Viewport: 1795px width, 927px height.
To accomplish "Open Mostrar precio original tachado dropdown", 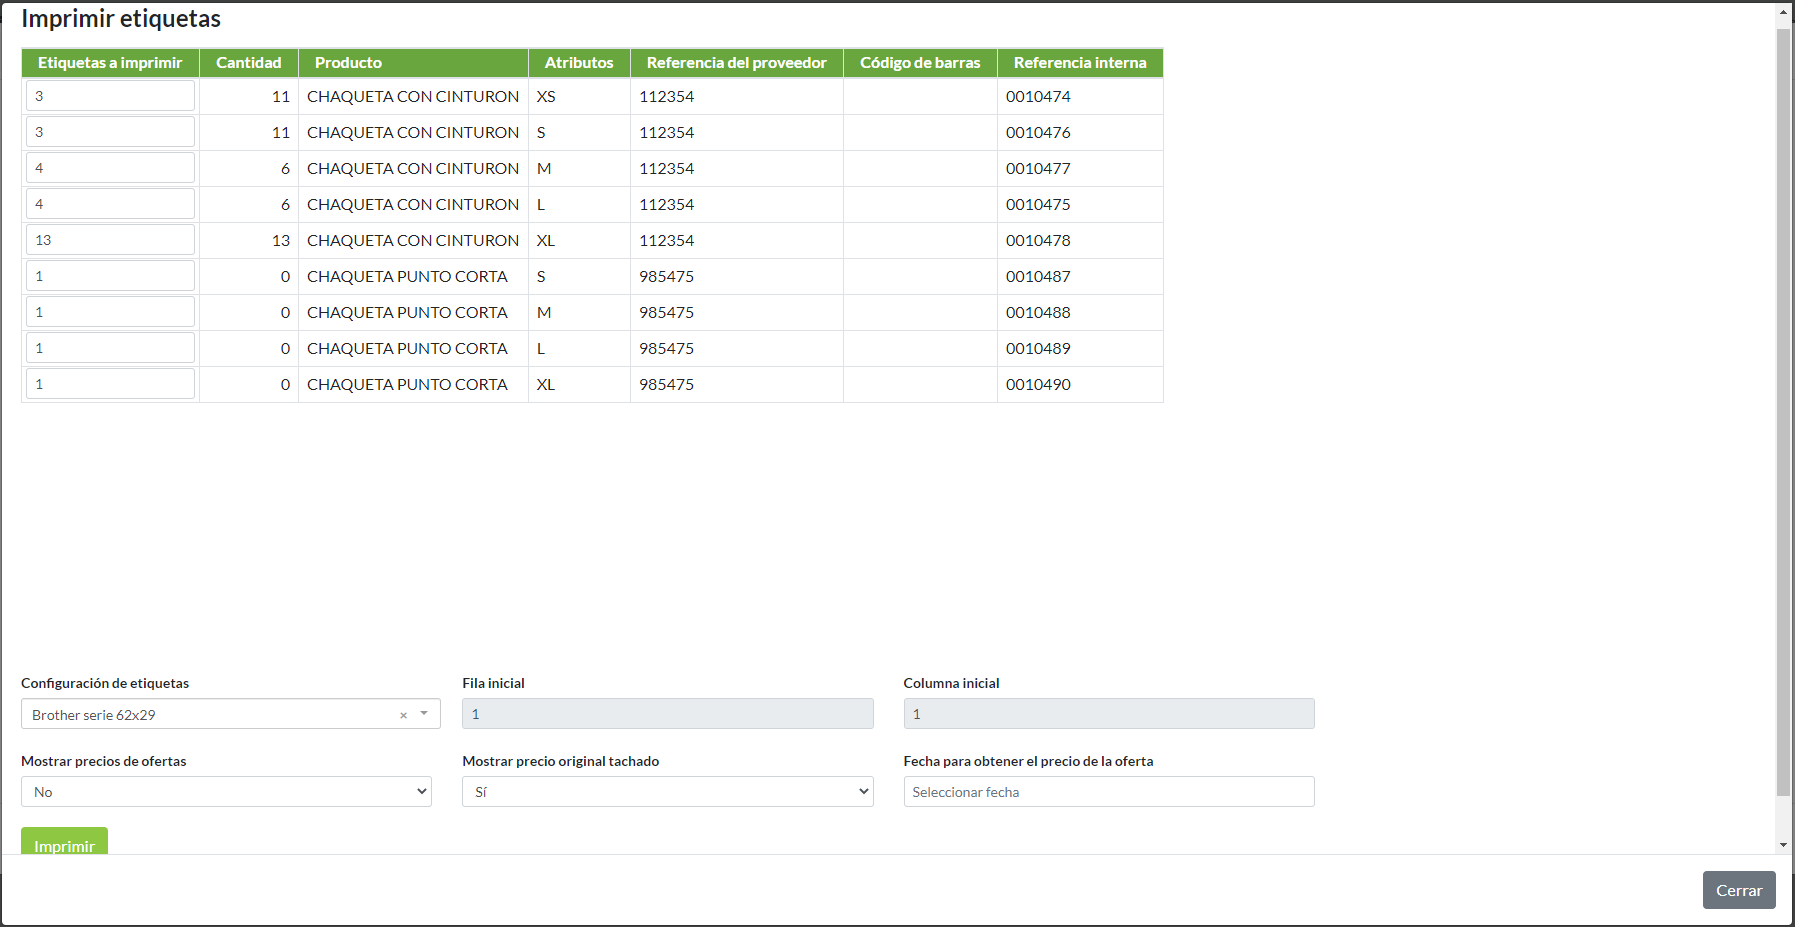I will (x=667, y=792).
